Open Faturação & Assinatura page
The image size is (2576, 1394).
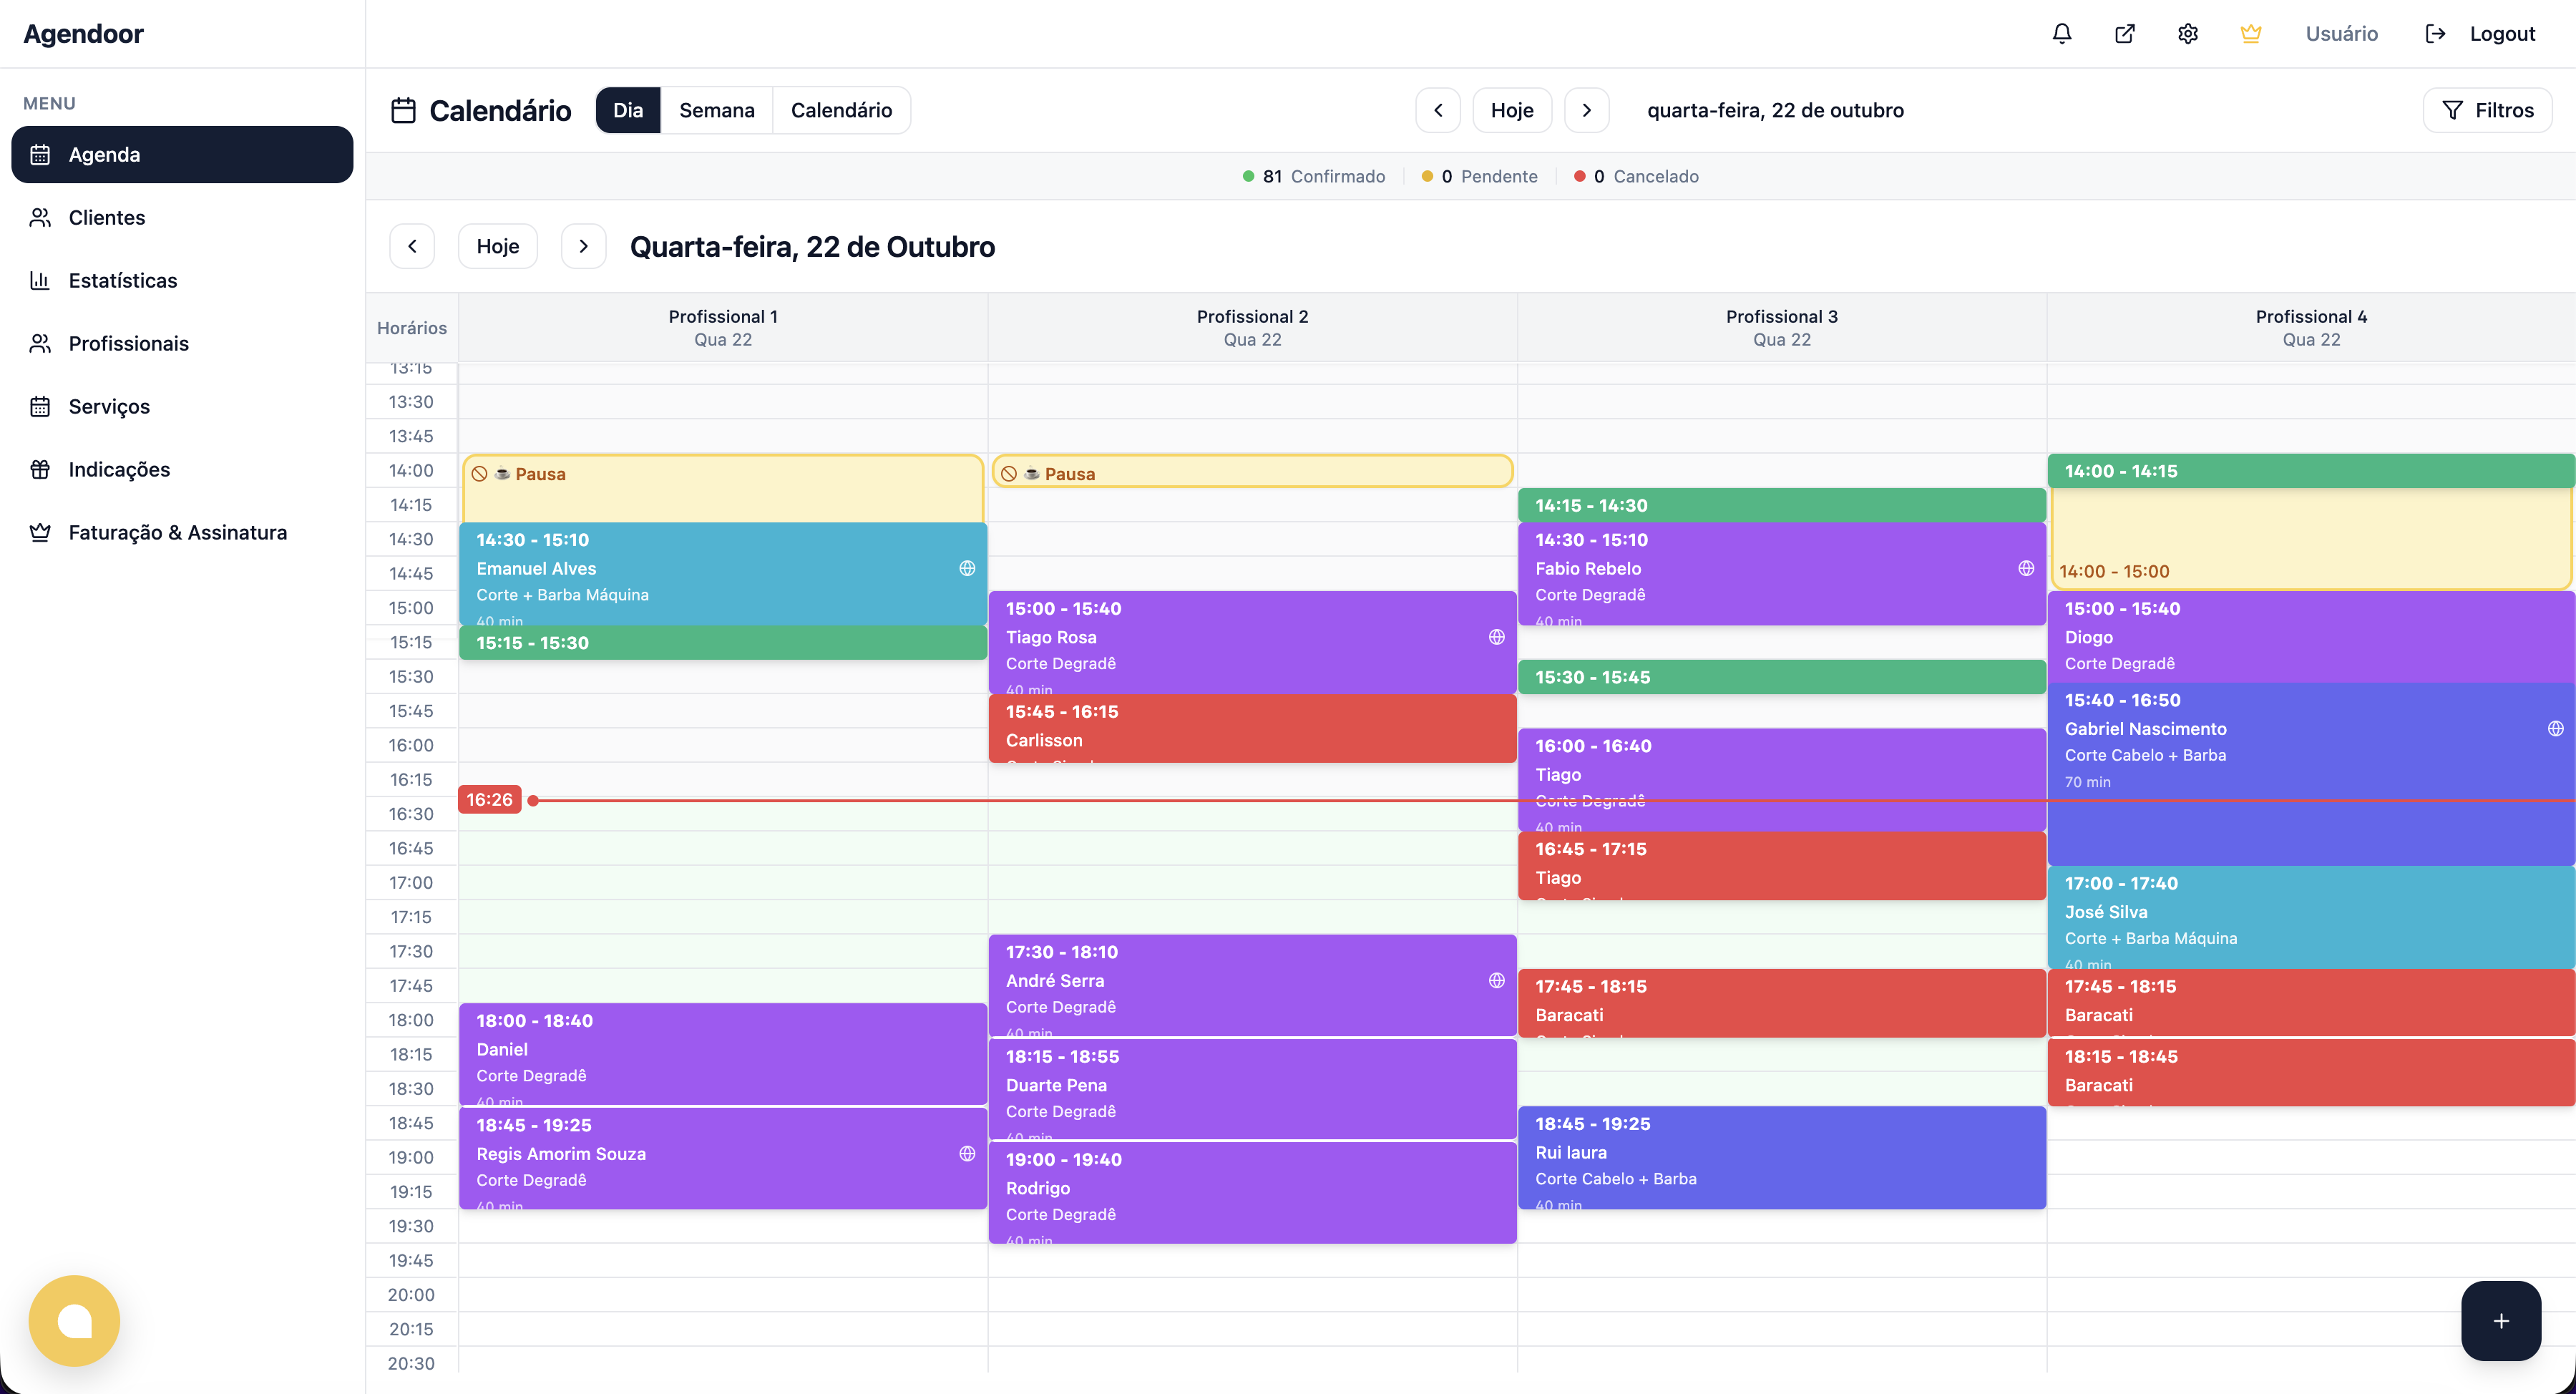(x=182, y=532)
